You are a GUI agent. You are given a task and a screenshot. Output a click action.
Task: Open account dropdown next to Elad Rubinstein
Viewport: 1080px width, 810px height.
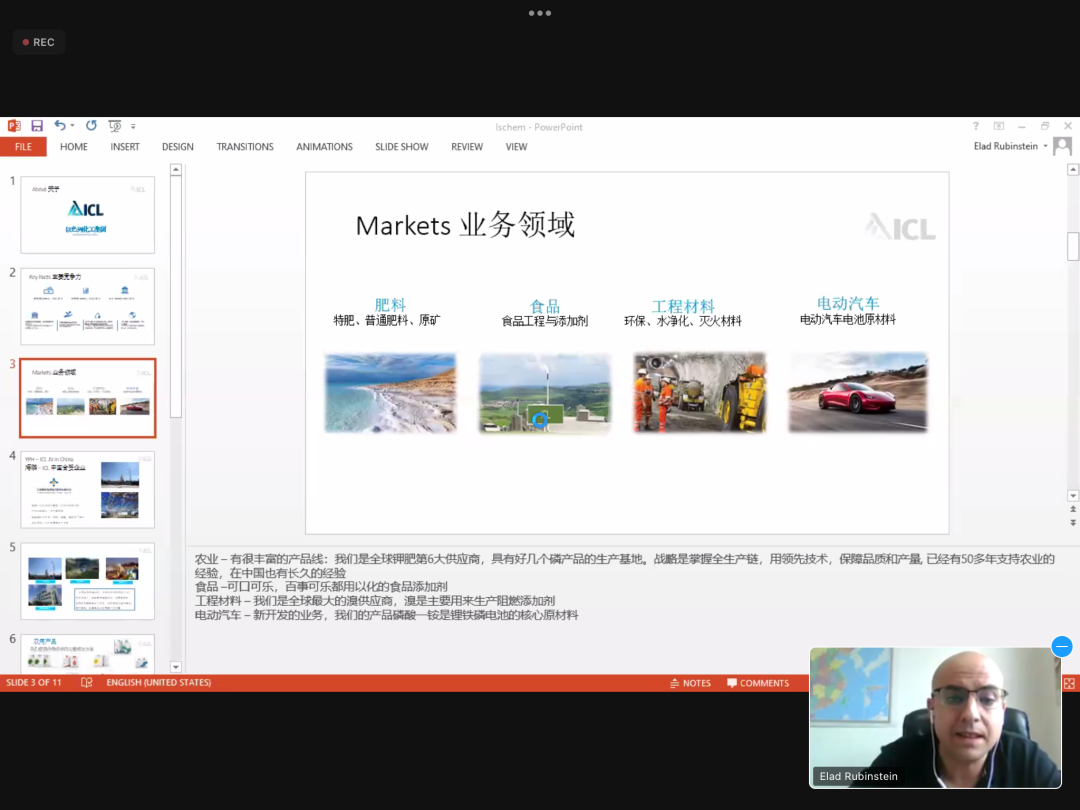(x=1046, y=146)
